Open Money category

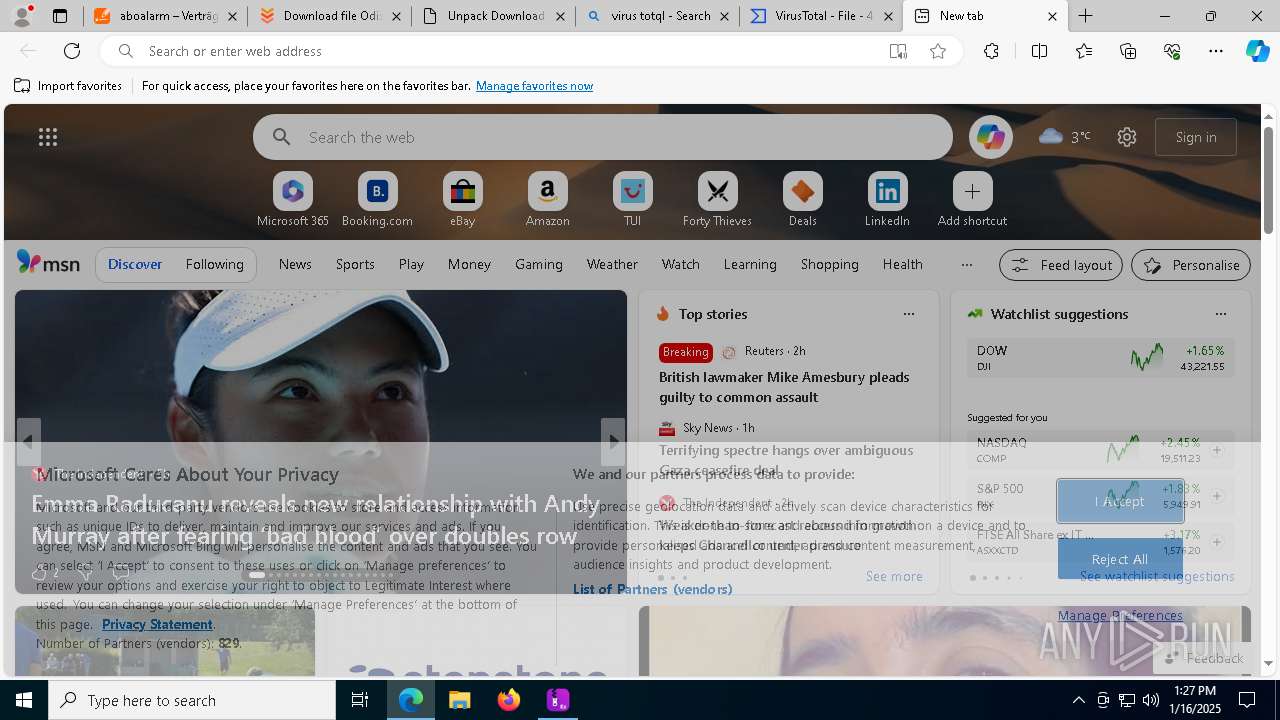469,264
